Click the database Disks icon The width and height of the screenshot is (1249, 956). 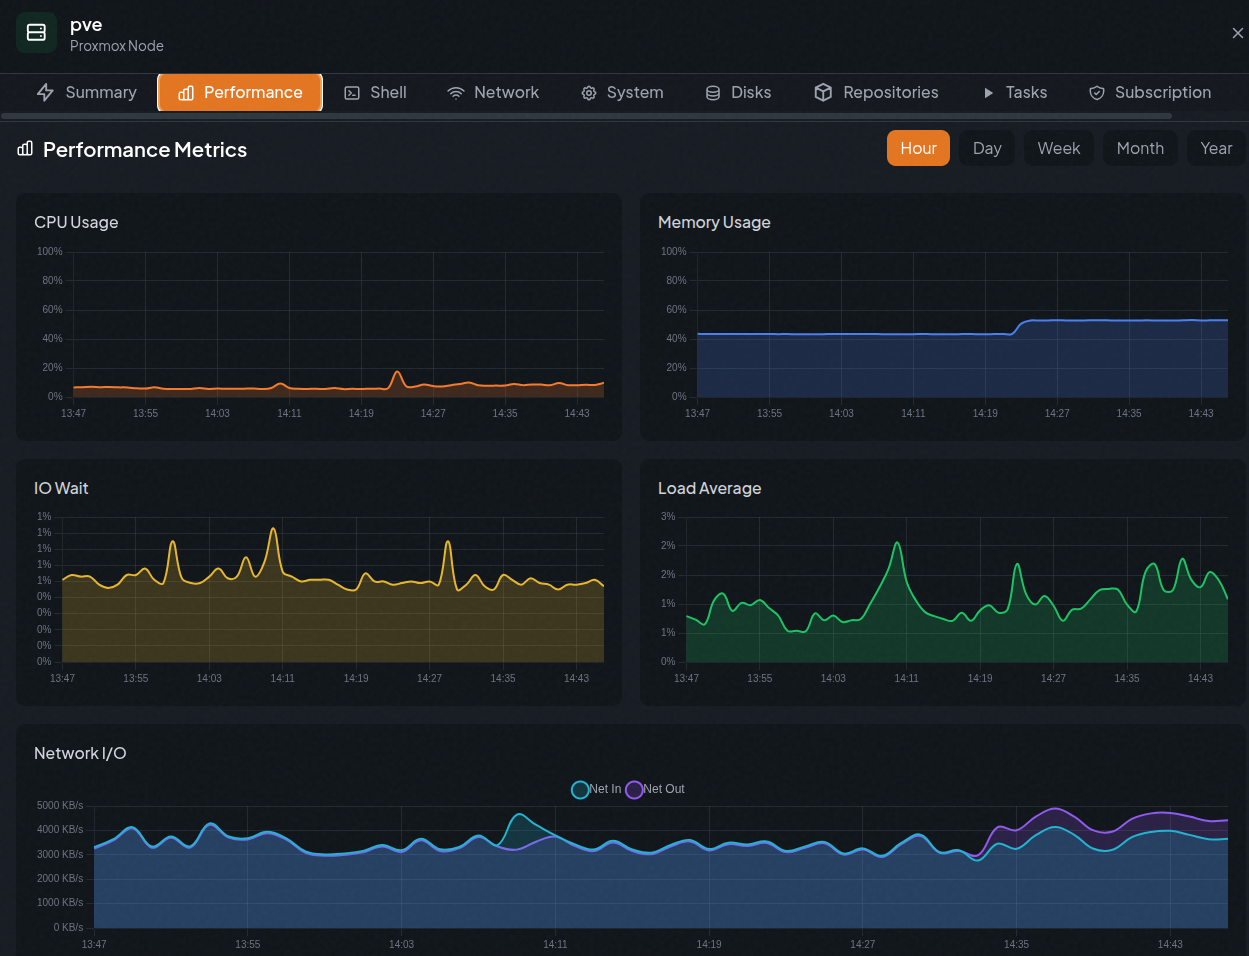(713, 93)
